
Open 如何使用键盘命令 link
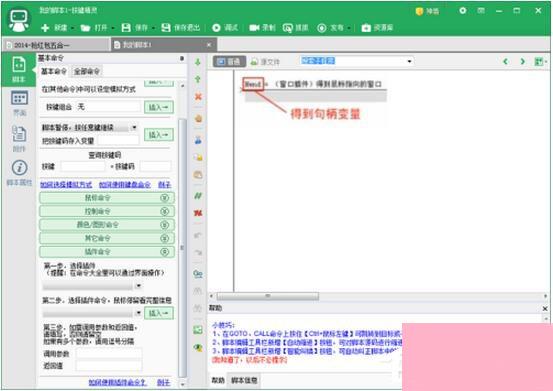click(x=125, y=185)
